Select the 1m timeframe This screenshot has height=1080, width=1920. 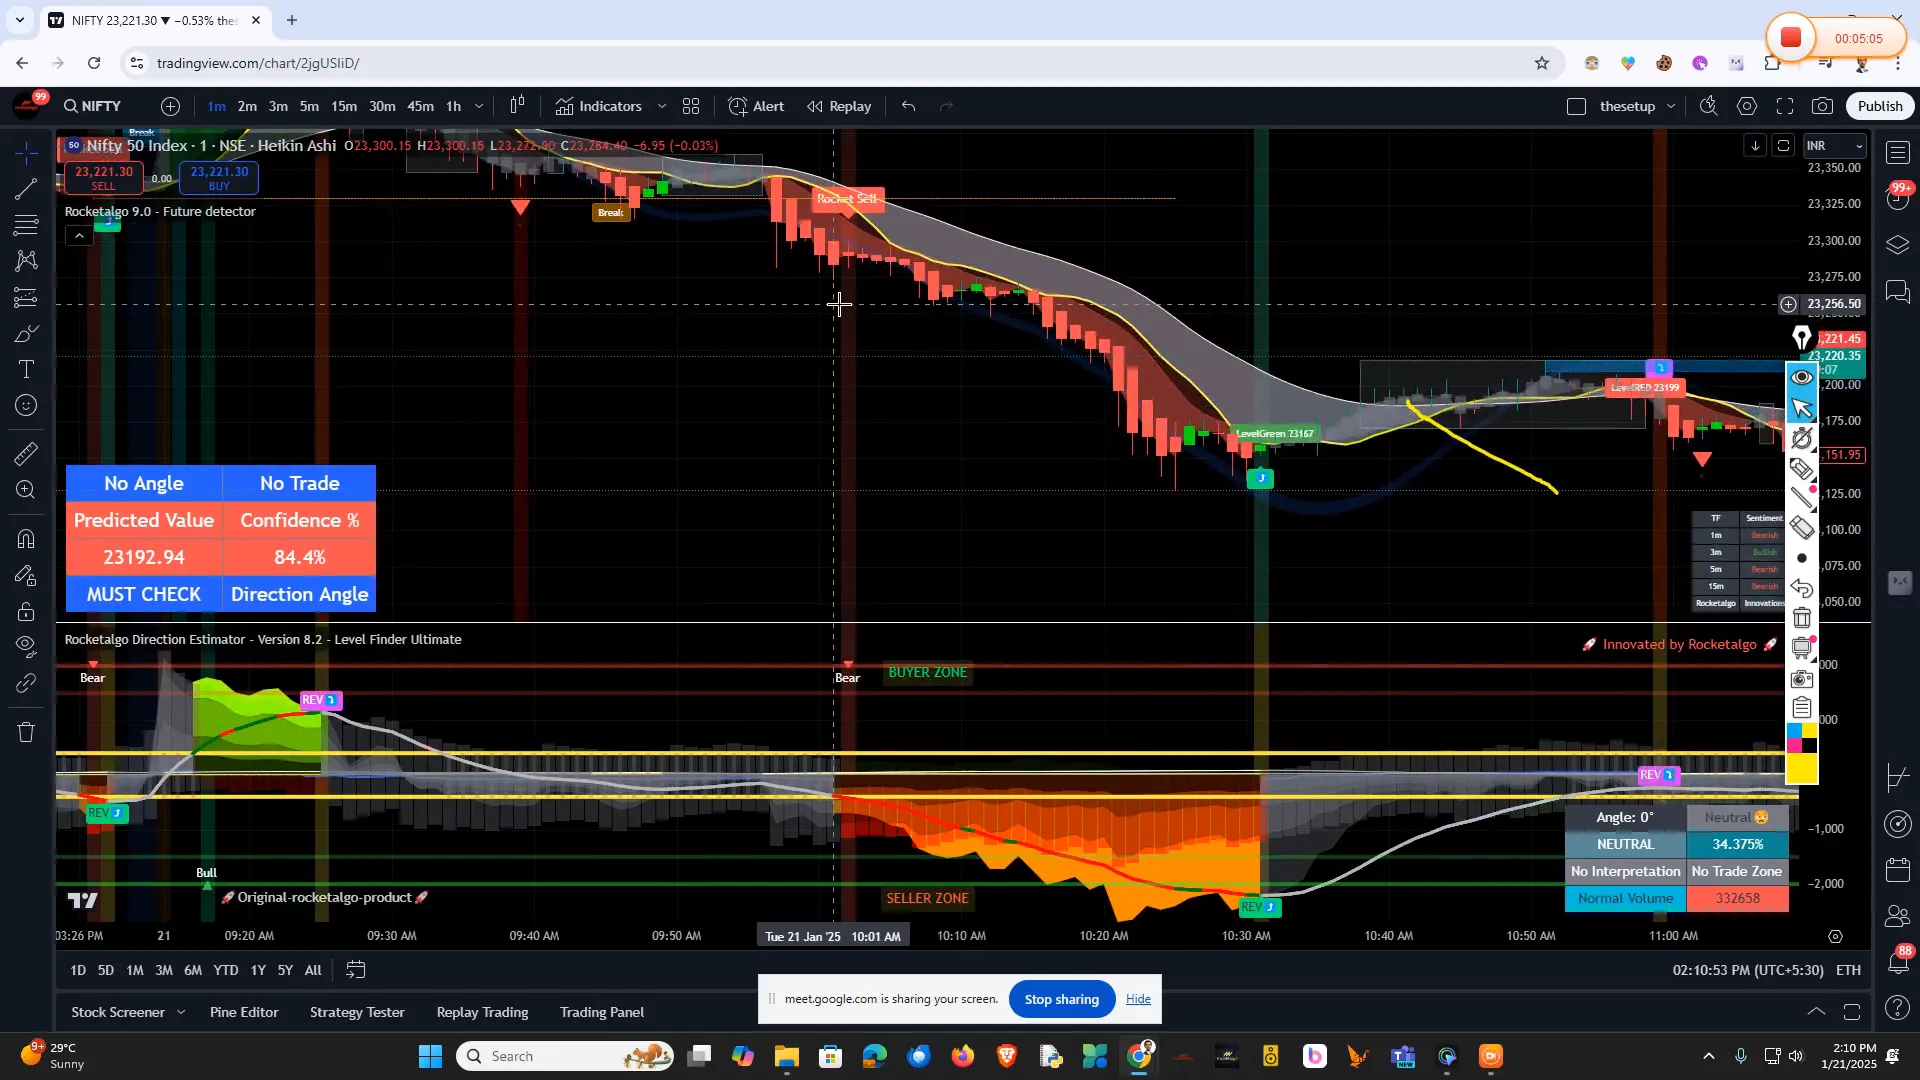(x=217, y=106)
